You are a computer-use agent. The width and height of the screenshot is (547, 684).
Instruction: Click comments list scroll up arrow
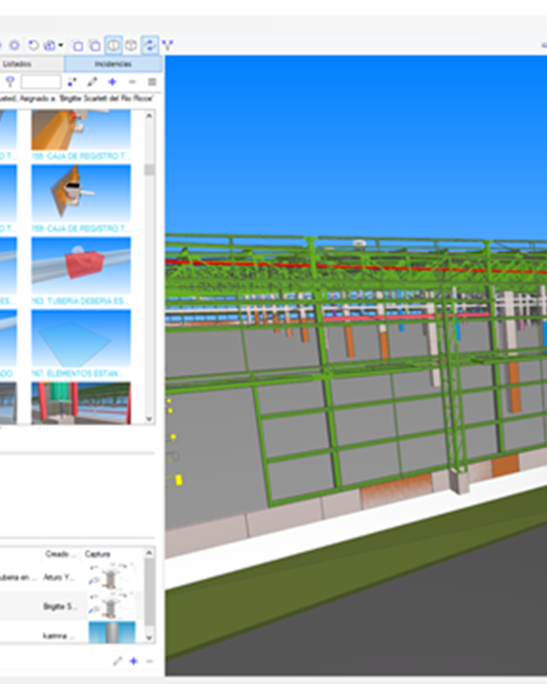click(149, 553)
